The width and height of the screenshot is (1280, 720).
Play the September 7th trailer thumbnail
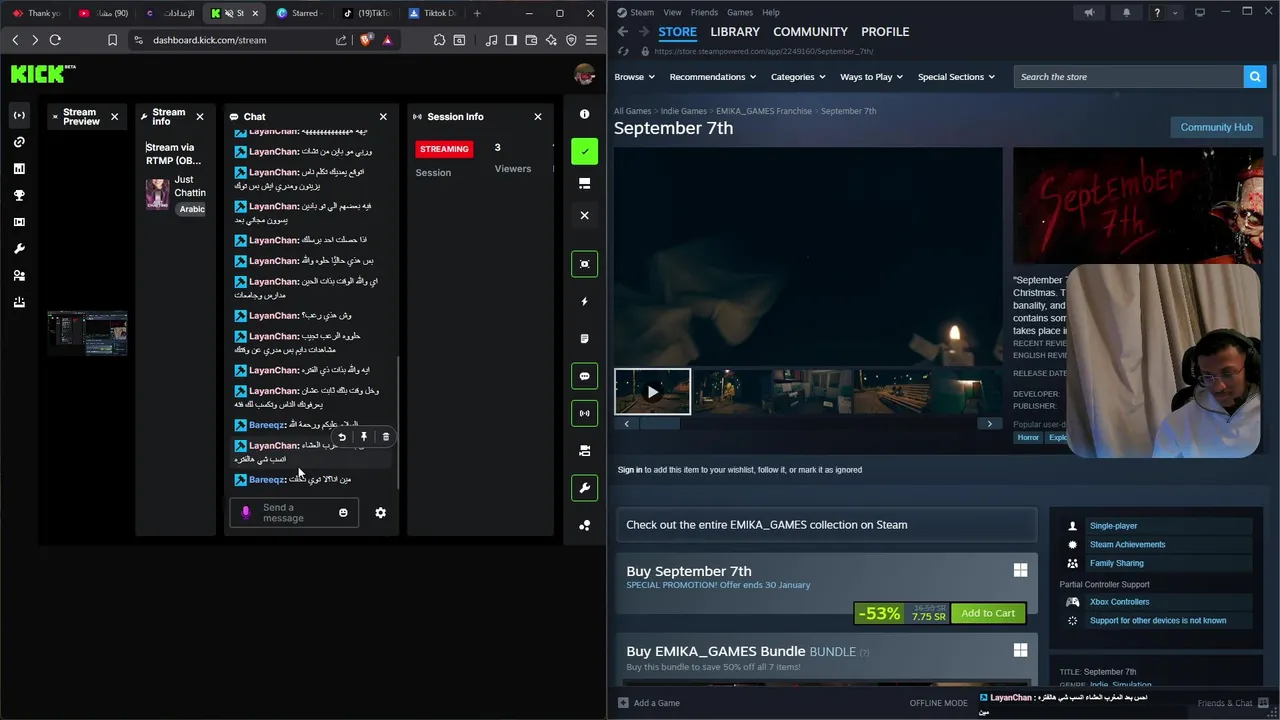tap(652, 392)
